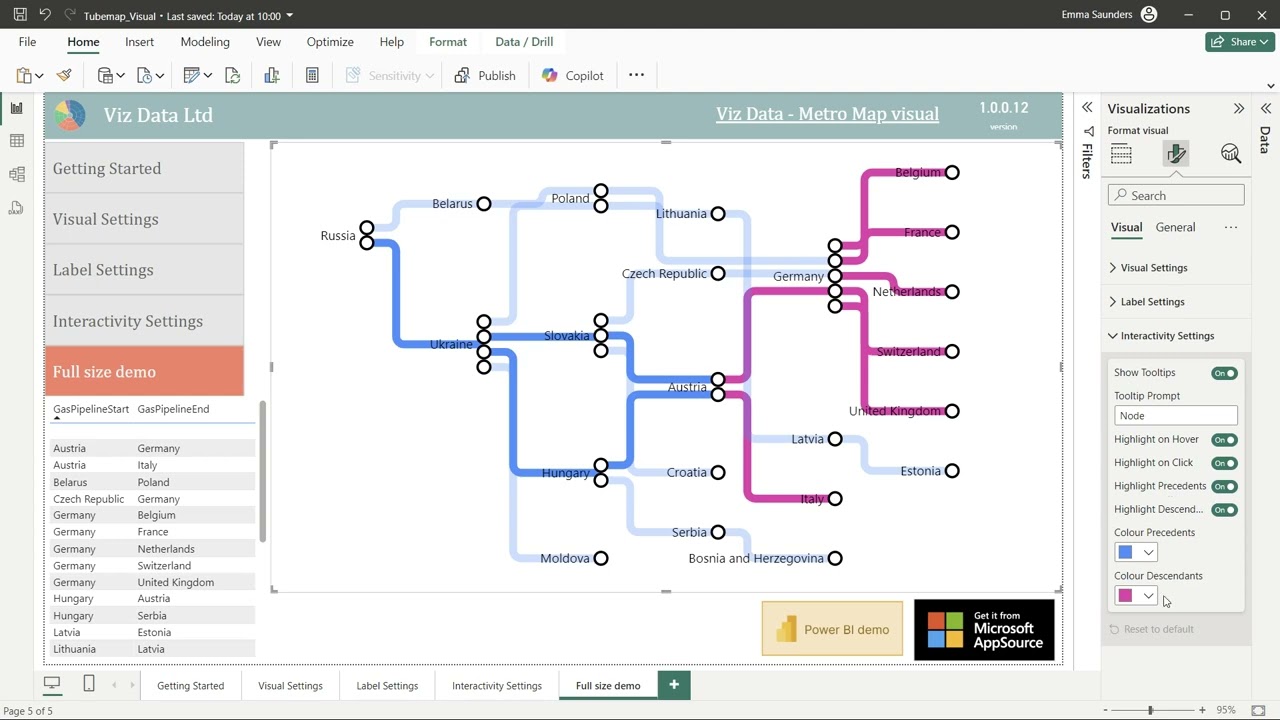This screenshot has width=1280, height=720.
Task: Click the Get data icon in ribbon
Action: [105, 75]
